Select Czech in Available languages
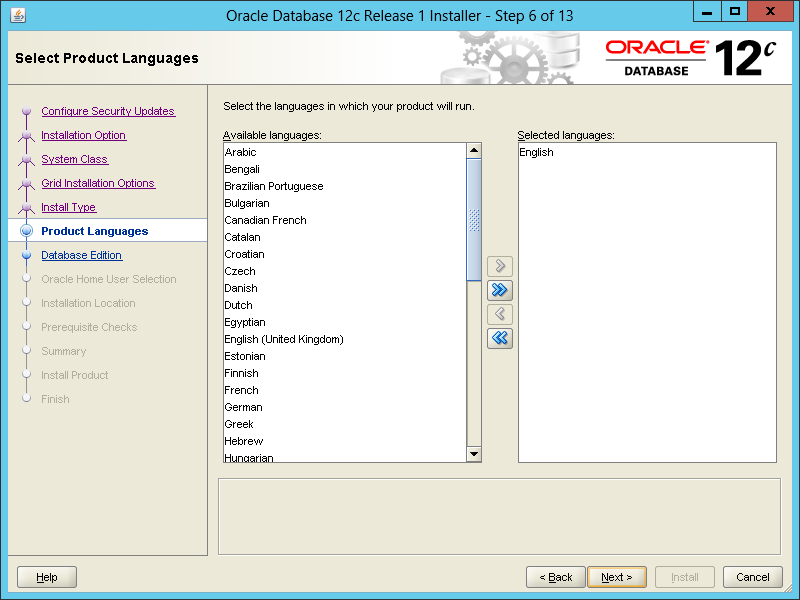 [x=345, y=271]
